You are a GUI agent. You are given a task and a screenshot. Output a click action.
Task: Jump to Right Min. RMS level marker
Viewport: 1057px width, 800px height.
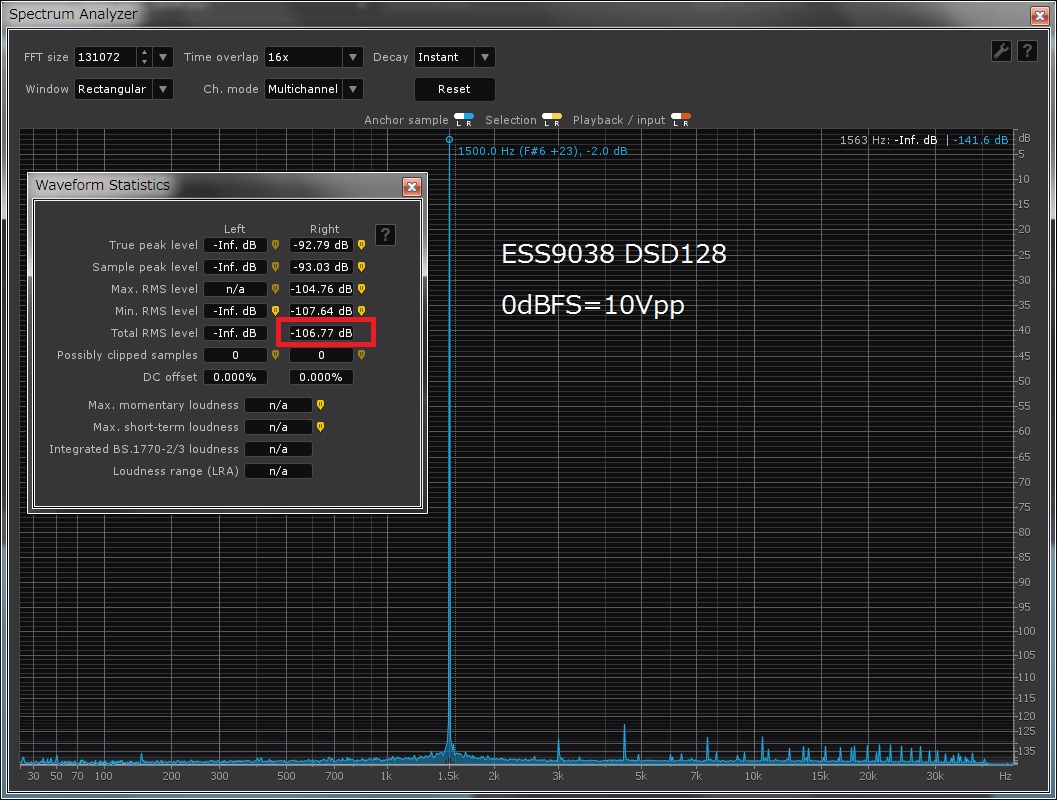click(361, 311)
